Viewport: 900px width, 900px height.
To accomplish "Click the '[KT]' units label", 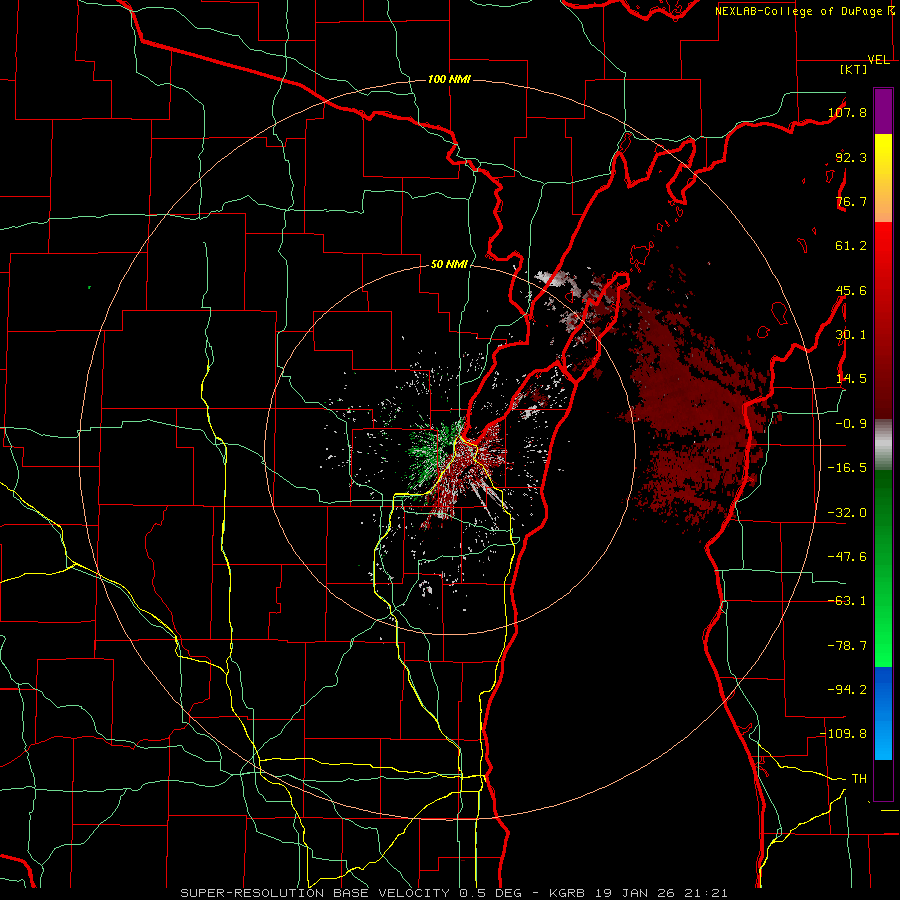I will pyautogui.click(x=854, y=69).
